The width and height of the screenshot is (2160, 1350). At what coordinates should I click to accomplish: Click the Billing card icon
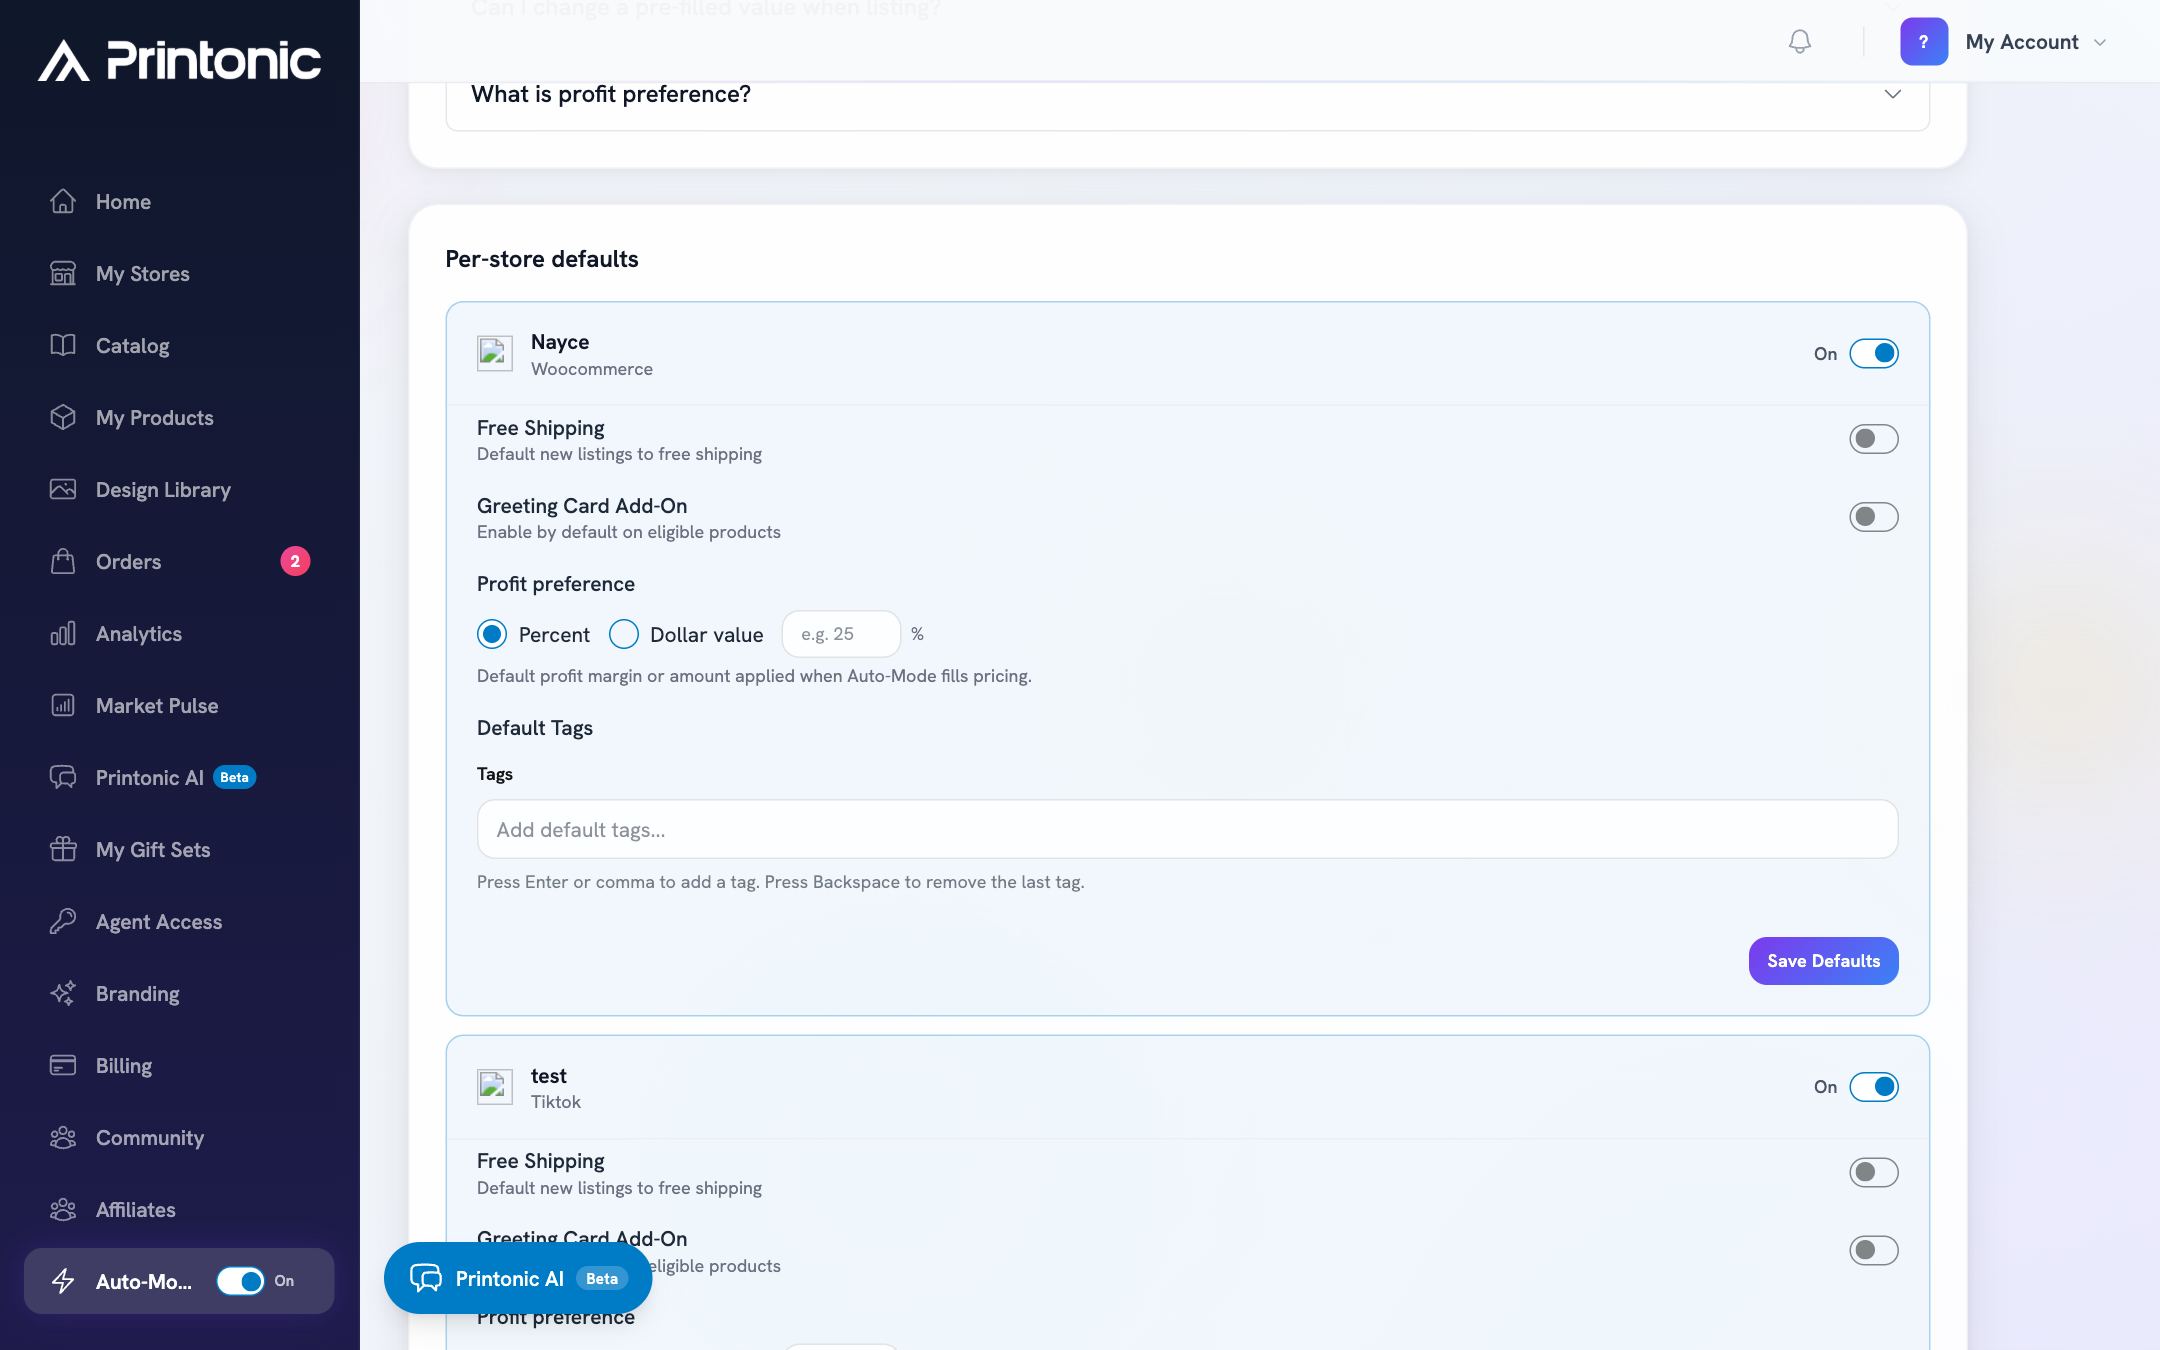63,1065
